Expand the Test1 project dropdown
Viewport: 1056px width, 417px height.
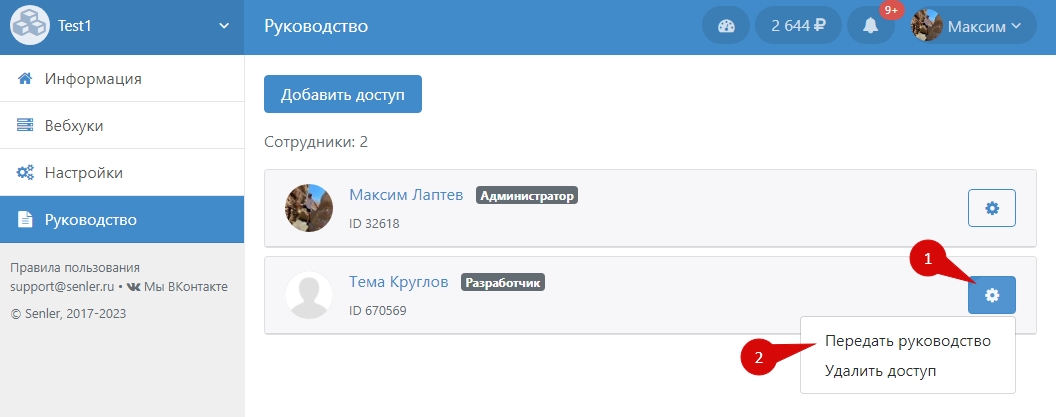click(x=223, y=27)
